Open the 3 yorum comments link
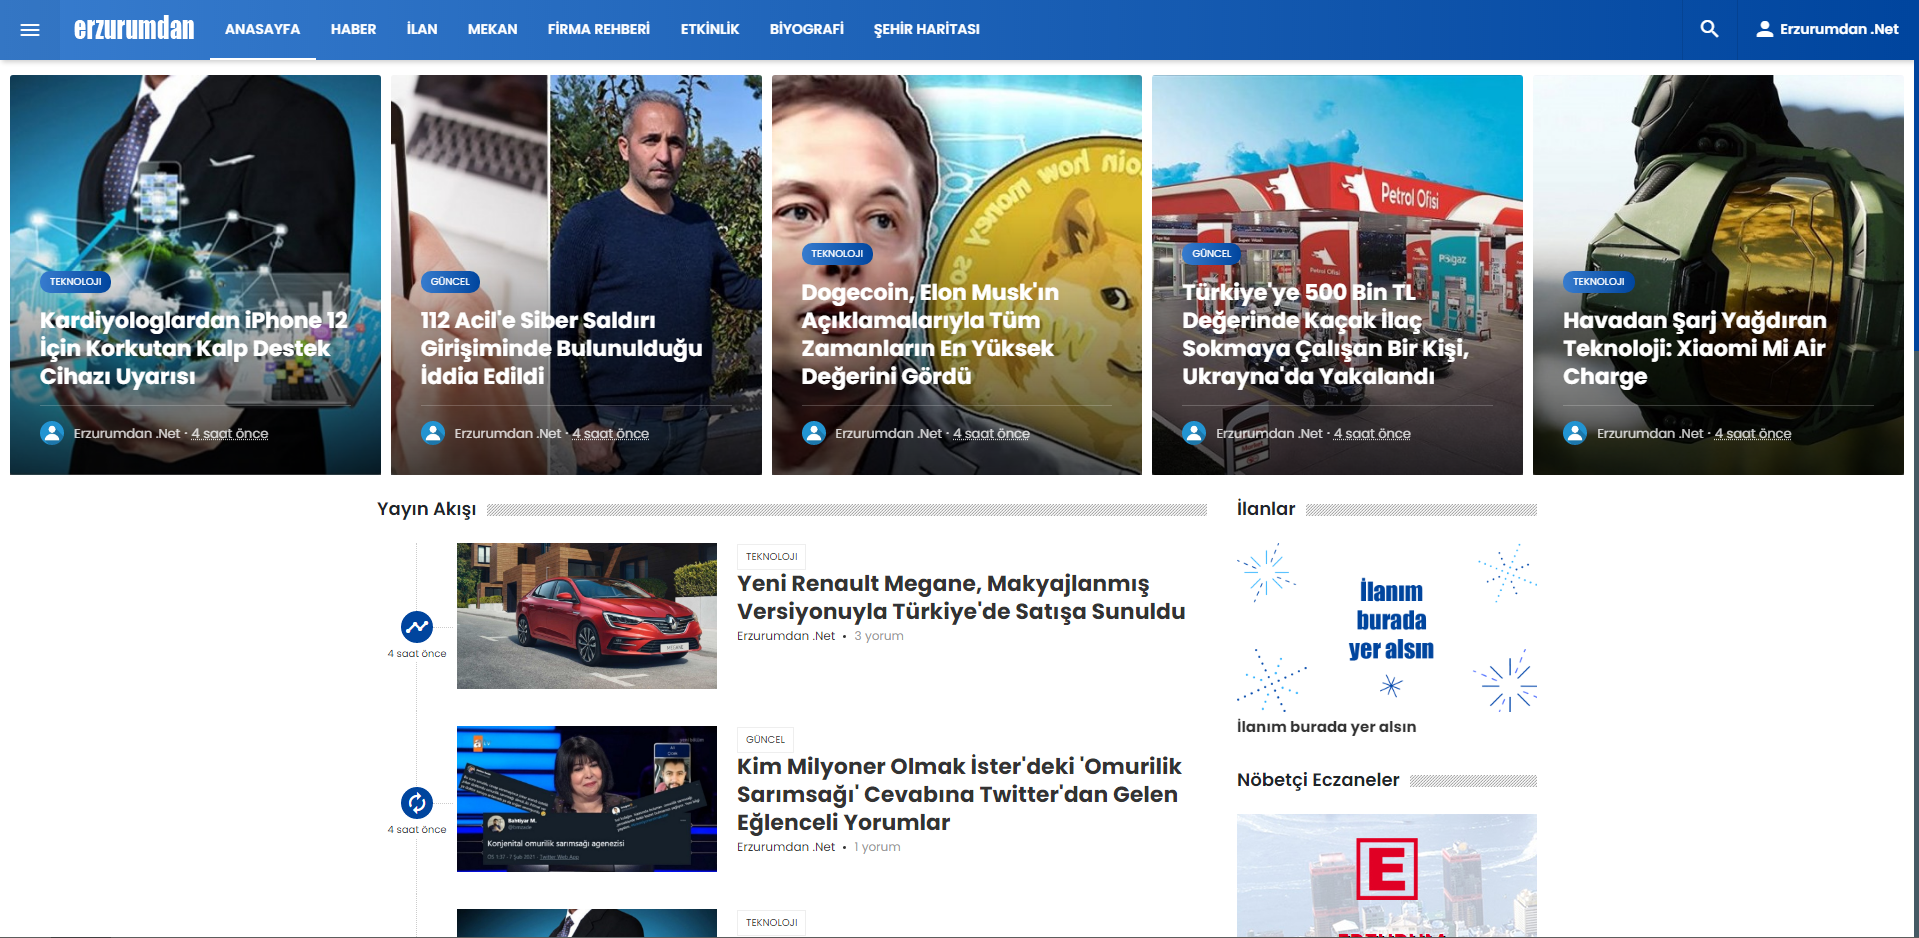 point(879,636)
